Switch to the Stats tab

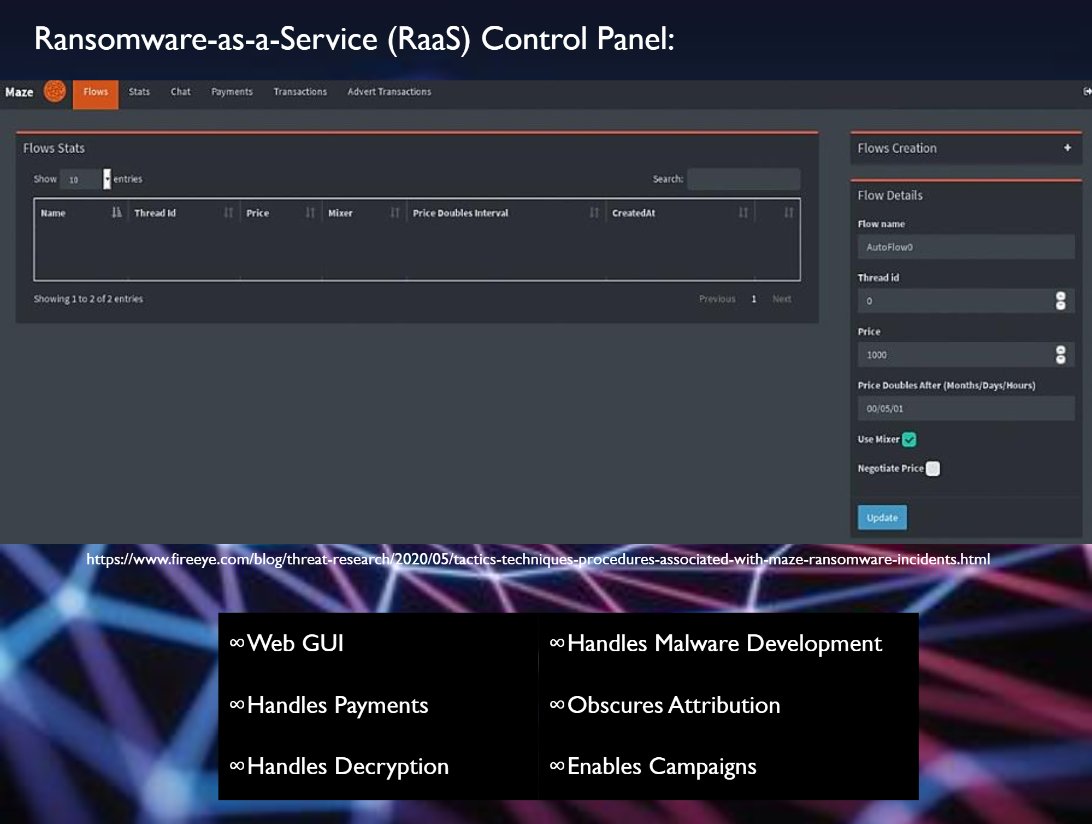[139, 92]
